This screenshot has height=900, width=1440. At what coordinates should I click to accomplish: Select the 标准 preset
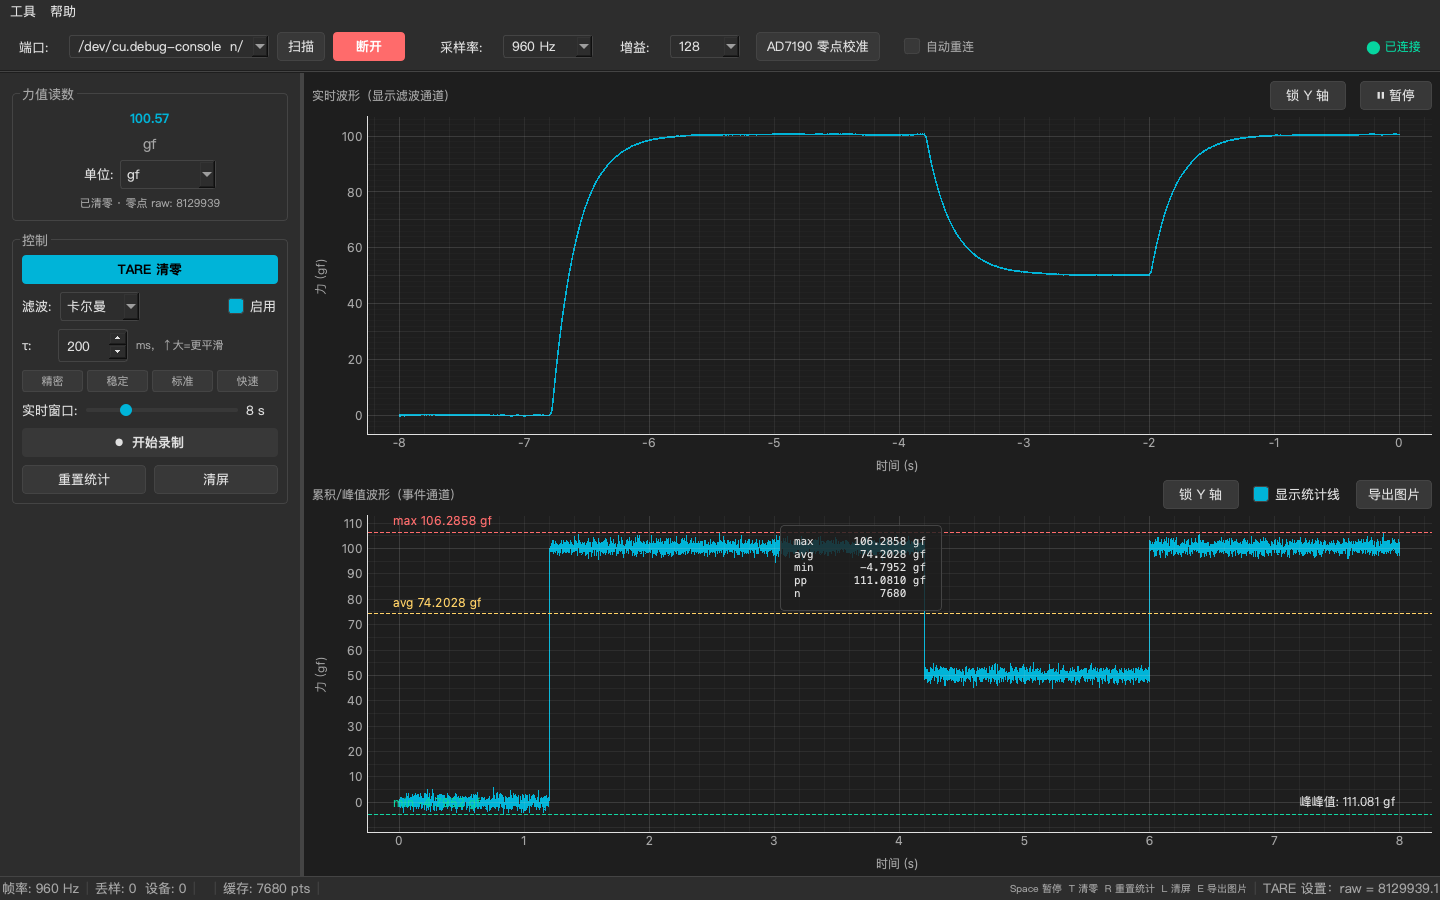pyautogui.click(x=182, y=381)
